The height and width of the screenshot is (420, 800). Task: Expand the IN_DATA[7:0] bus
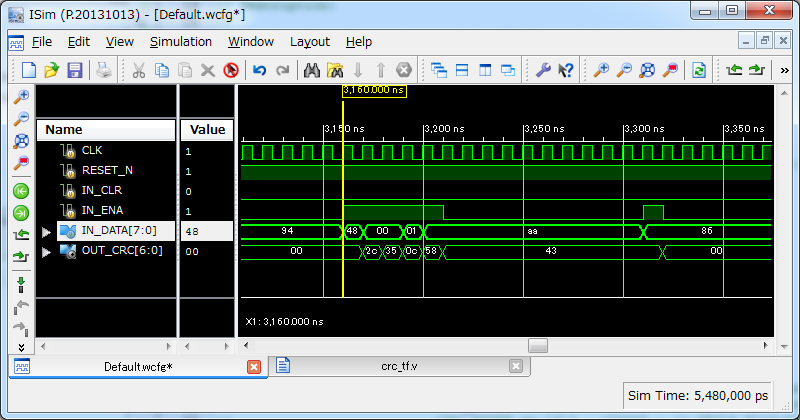point(46,232)
